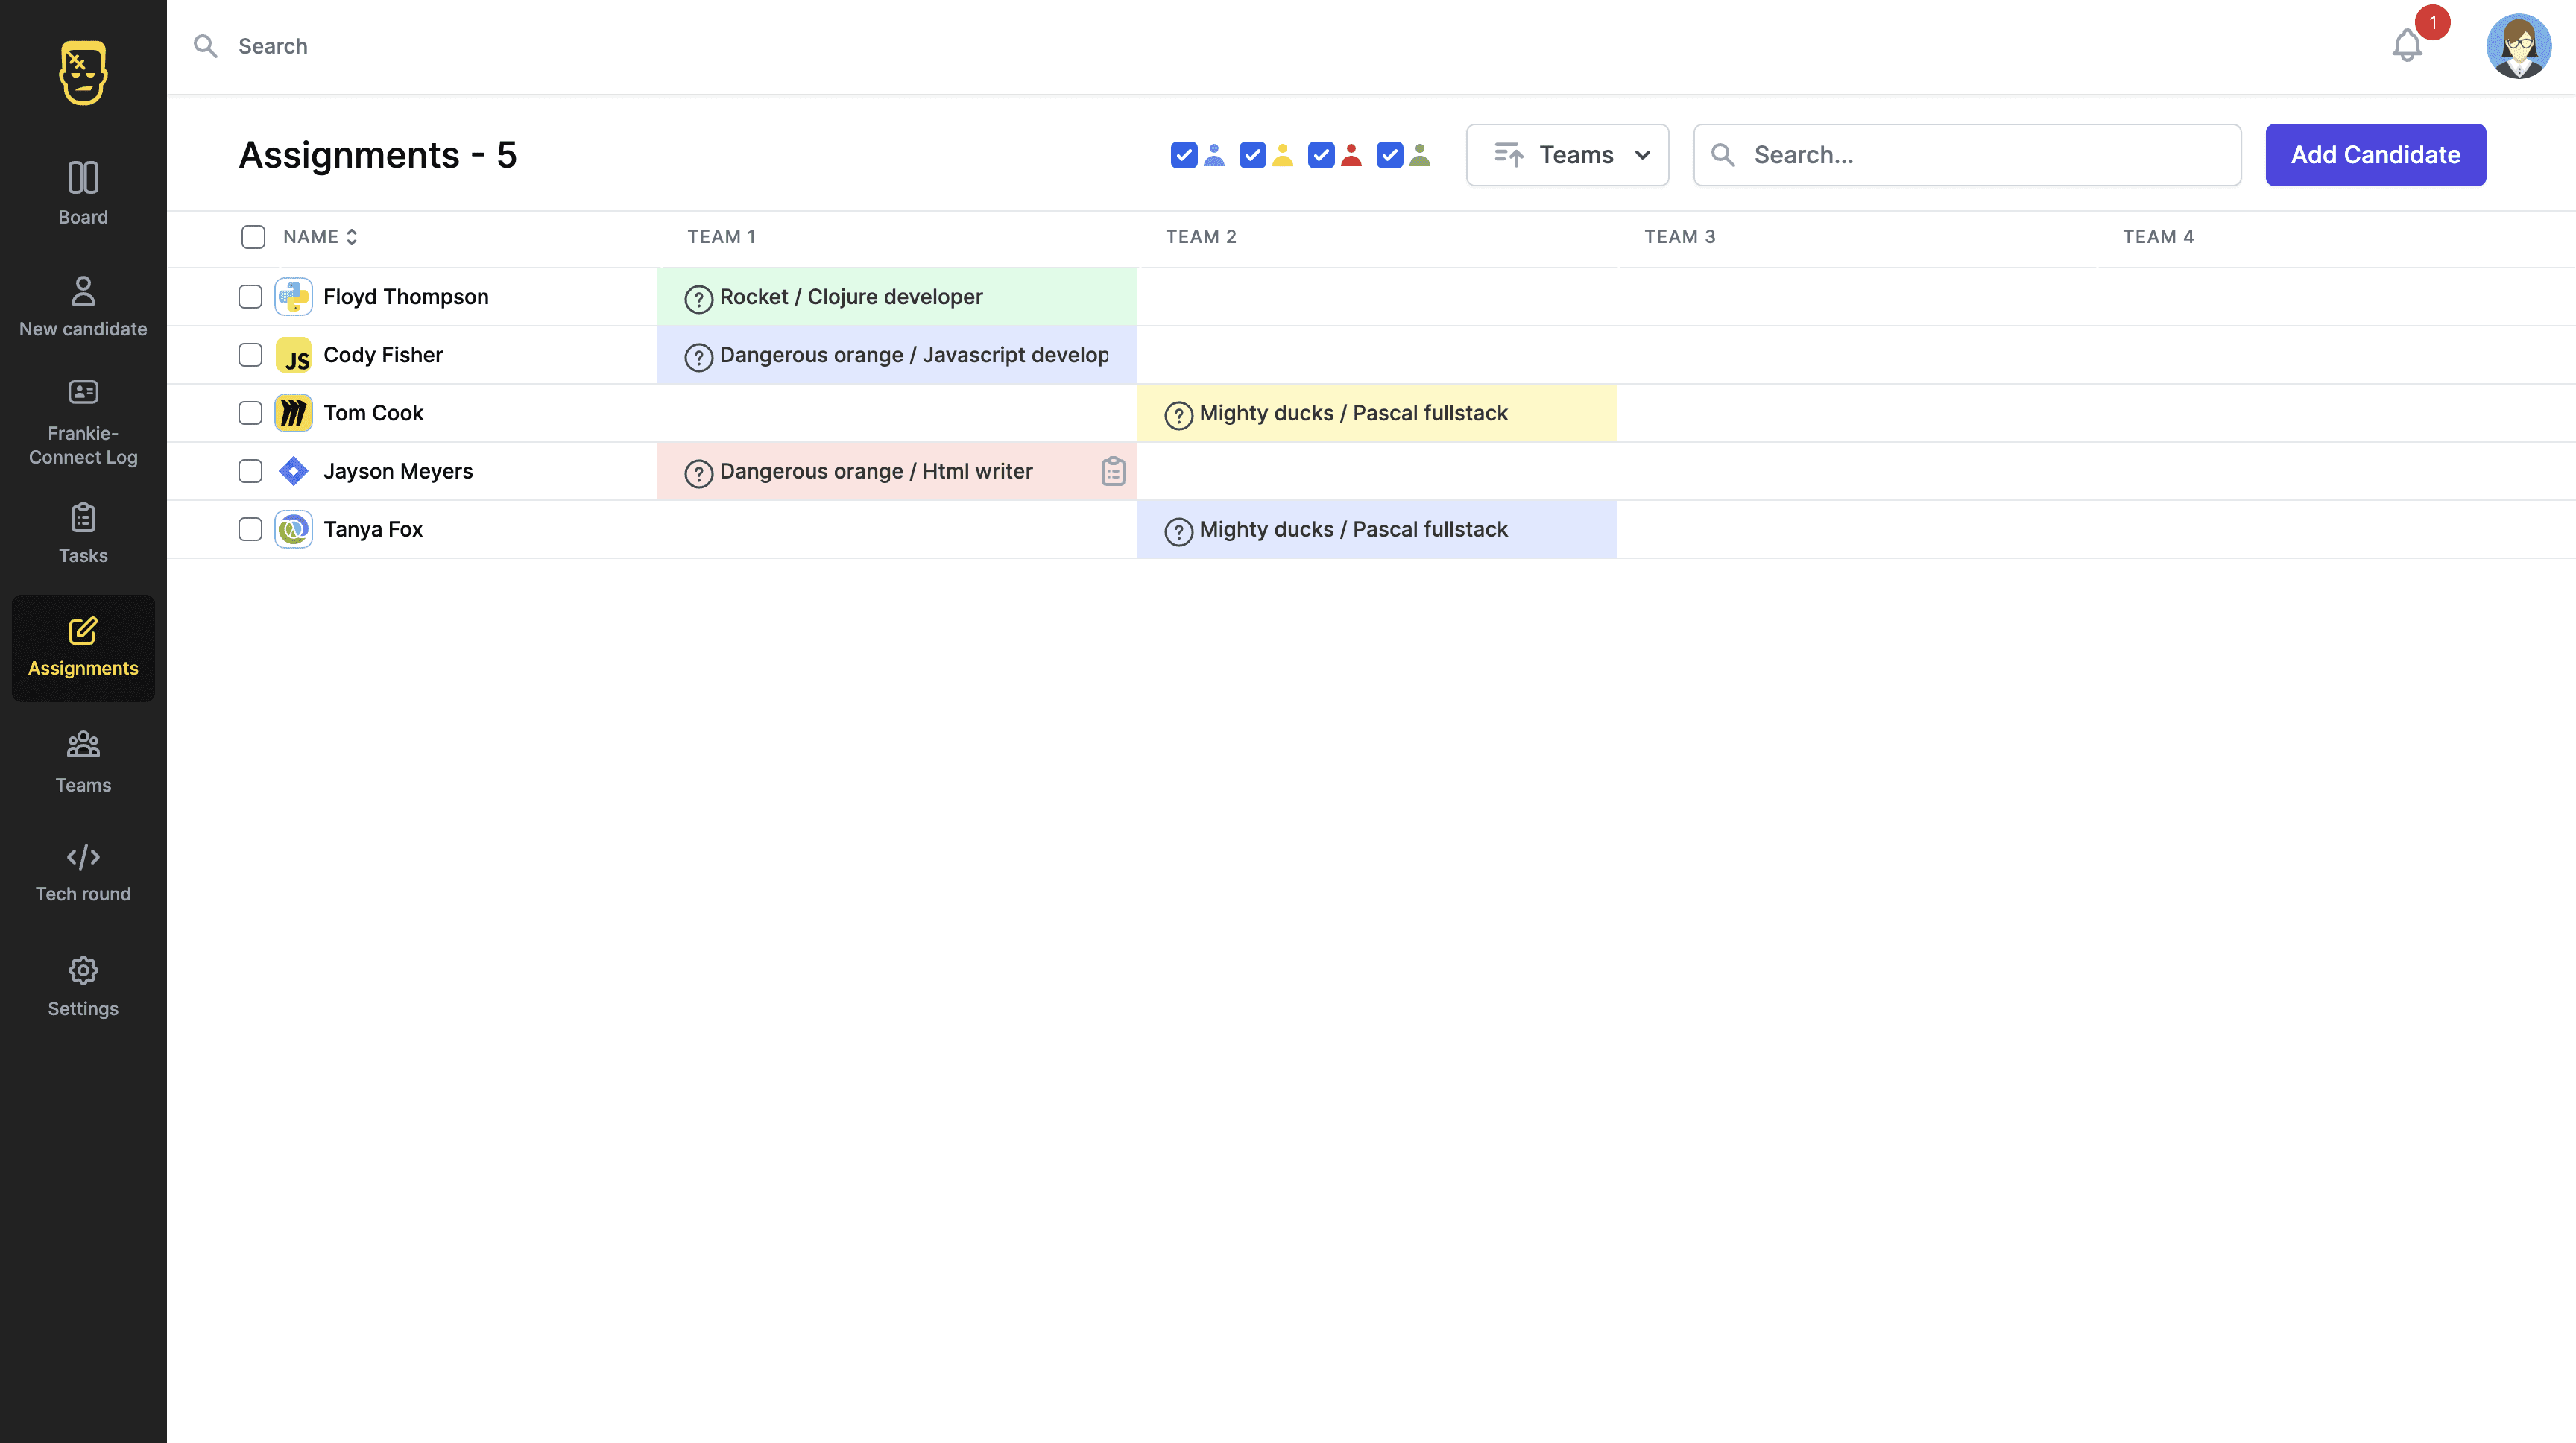Screen dimensions: 2576x1443
Task: Focus the candidate Search... input
Action: point(1967,155)
